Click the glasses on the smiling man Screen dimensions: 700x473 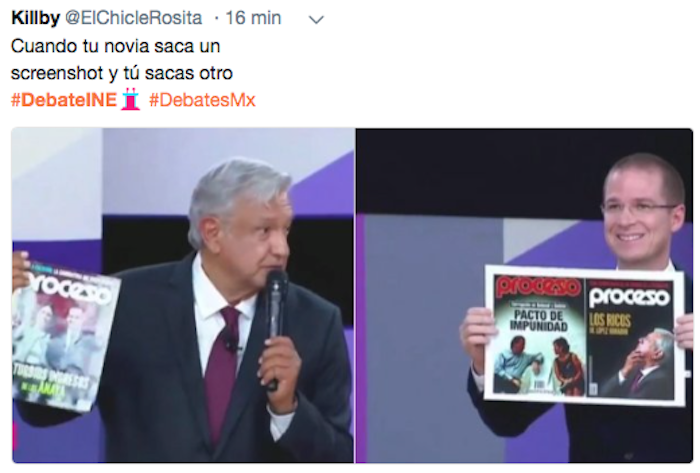tap(640, 208)
